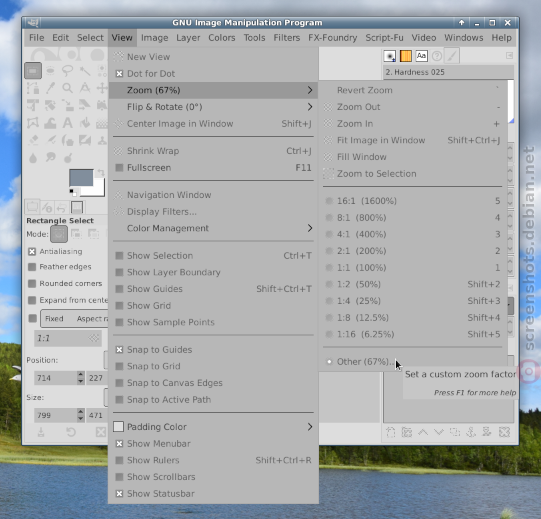541x519 pixels.
Task: Select the Cage Transform tool
Action: coord(33,123)
